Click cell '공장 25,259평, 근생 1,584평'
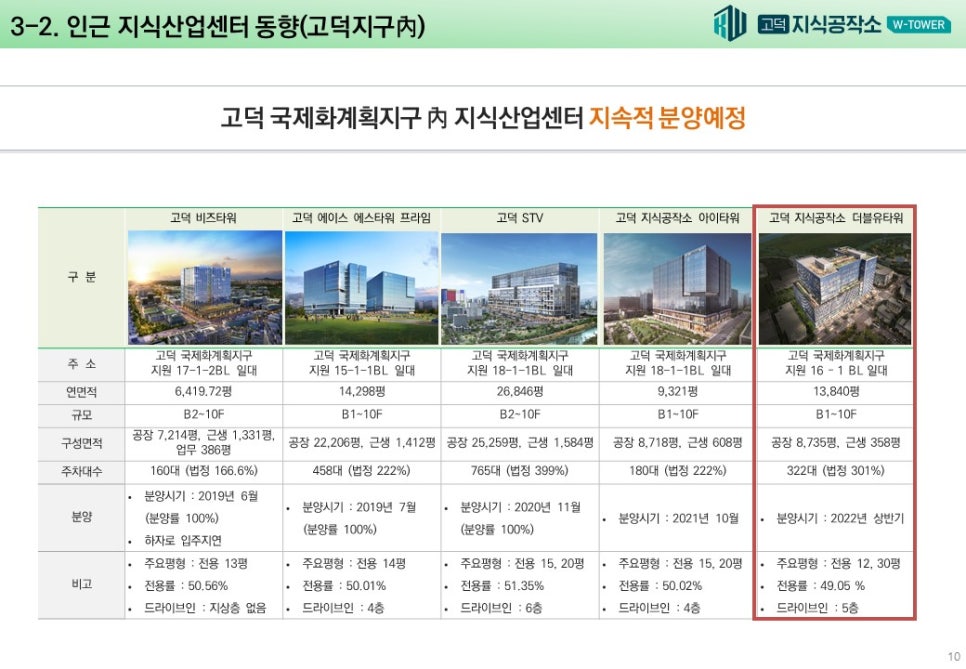The image size is (966, 669). 520,443
